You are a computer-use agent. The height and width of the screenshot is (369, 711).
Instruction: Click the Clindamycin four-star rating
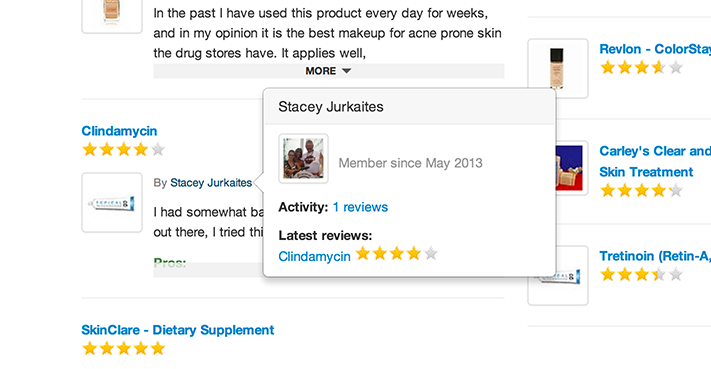coord(123,150)
